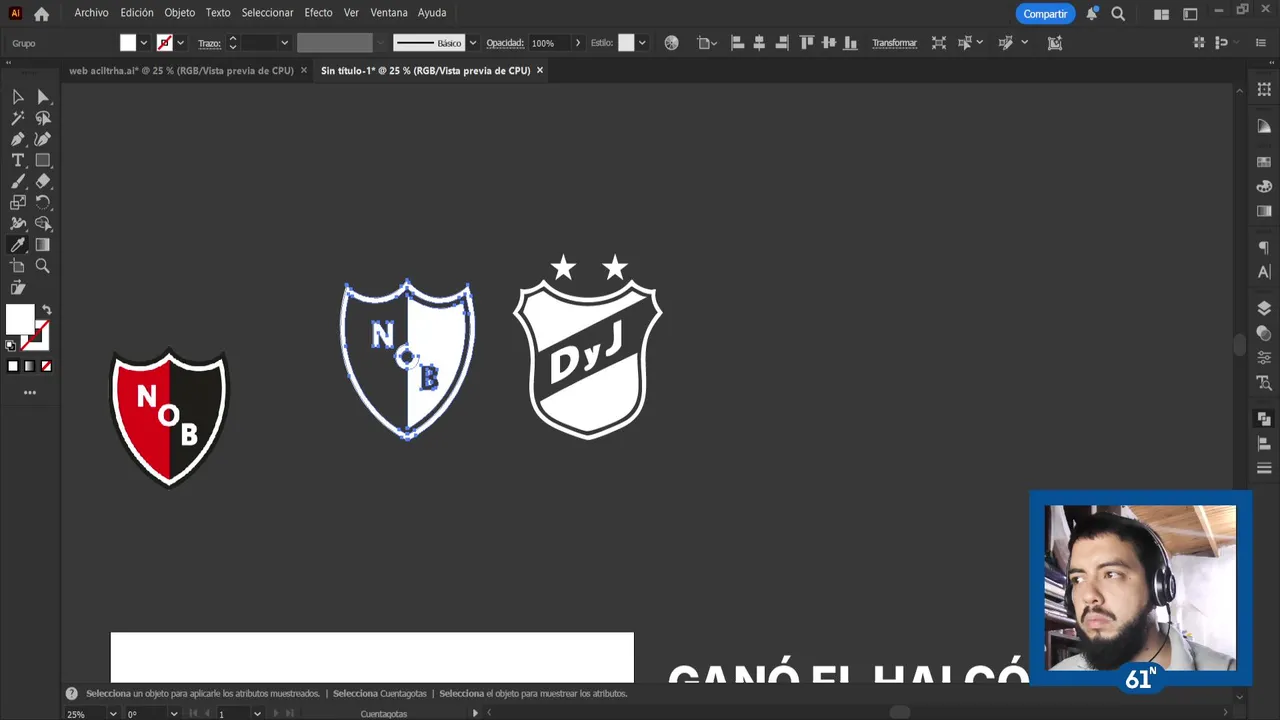This screenshot has height=720, width=1280.
Task: Open the zoom level 25% dropdown
Action: pyautogui.click(x=113, y=713)
